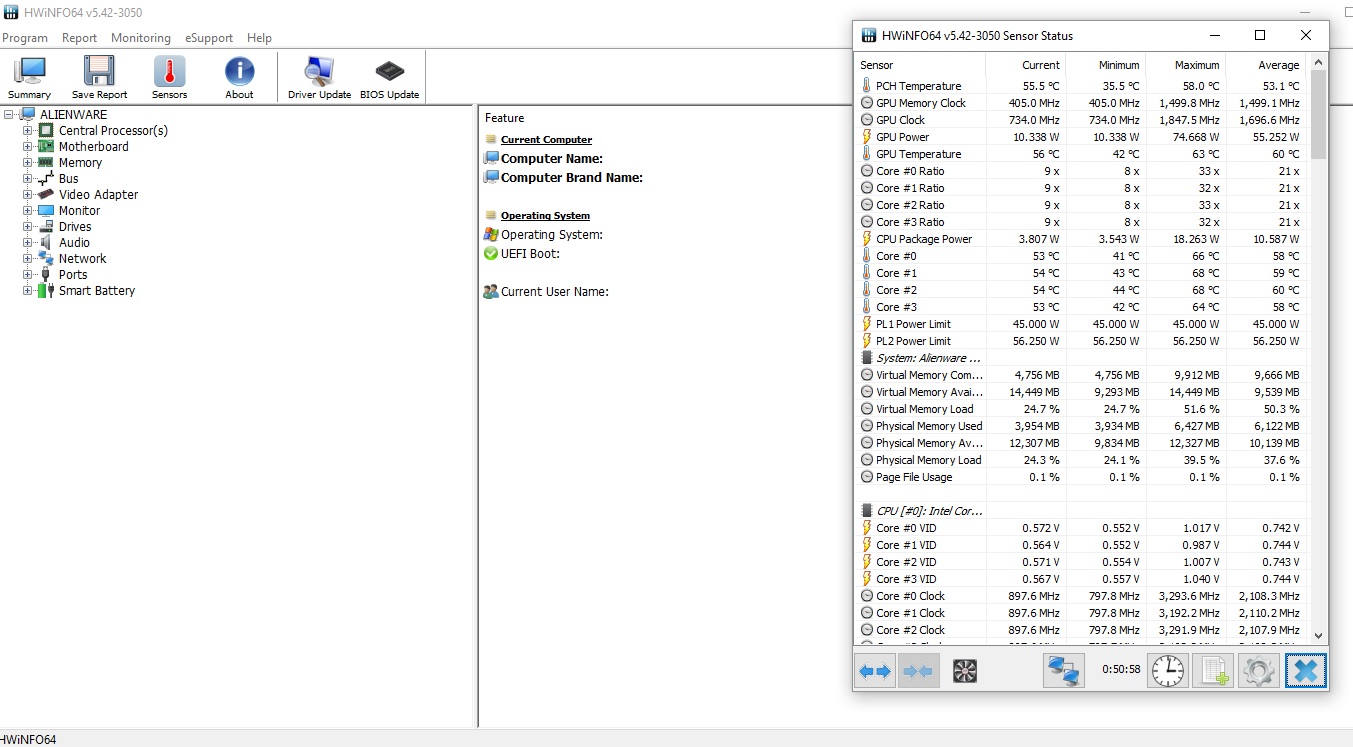
Task: Select the Audio tree item
Action: coord(74,242)
